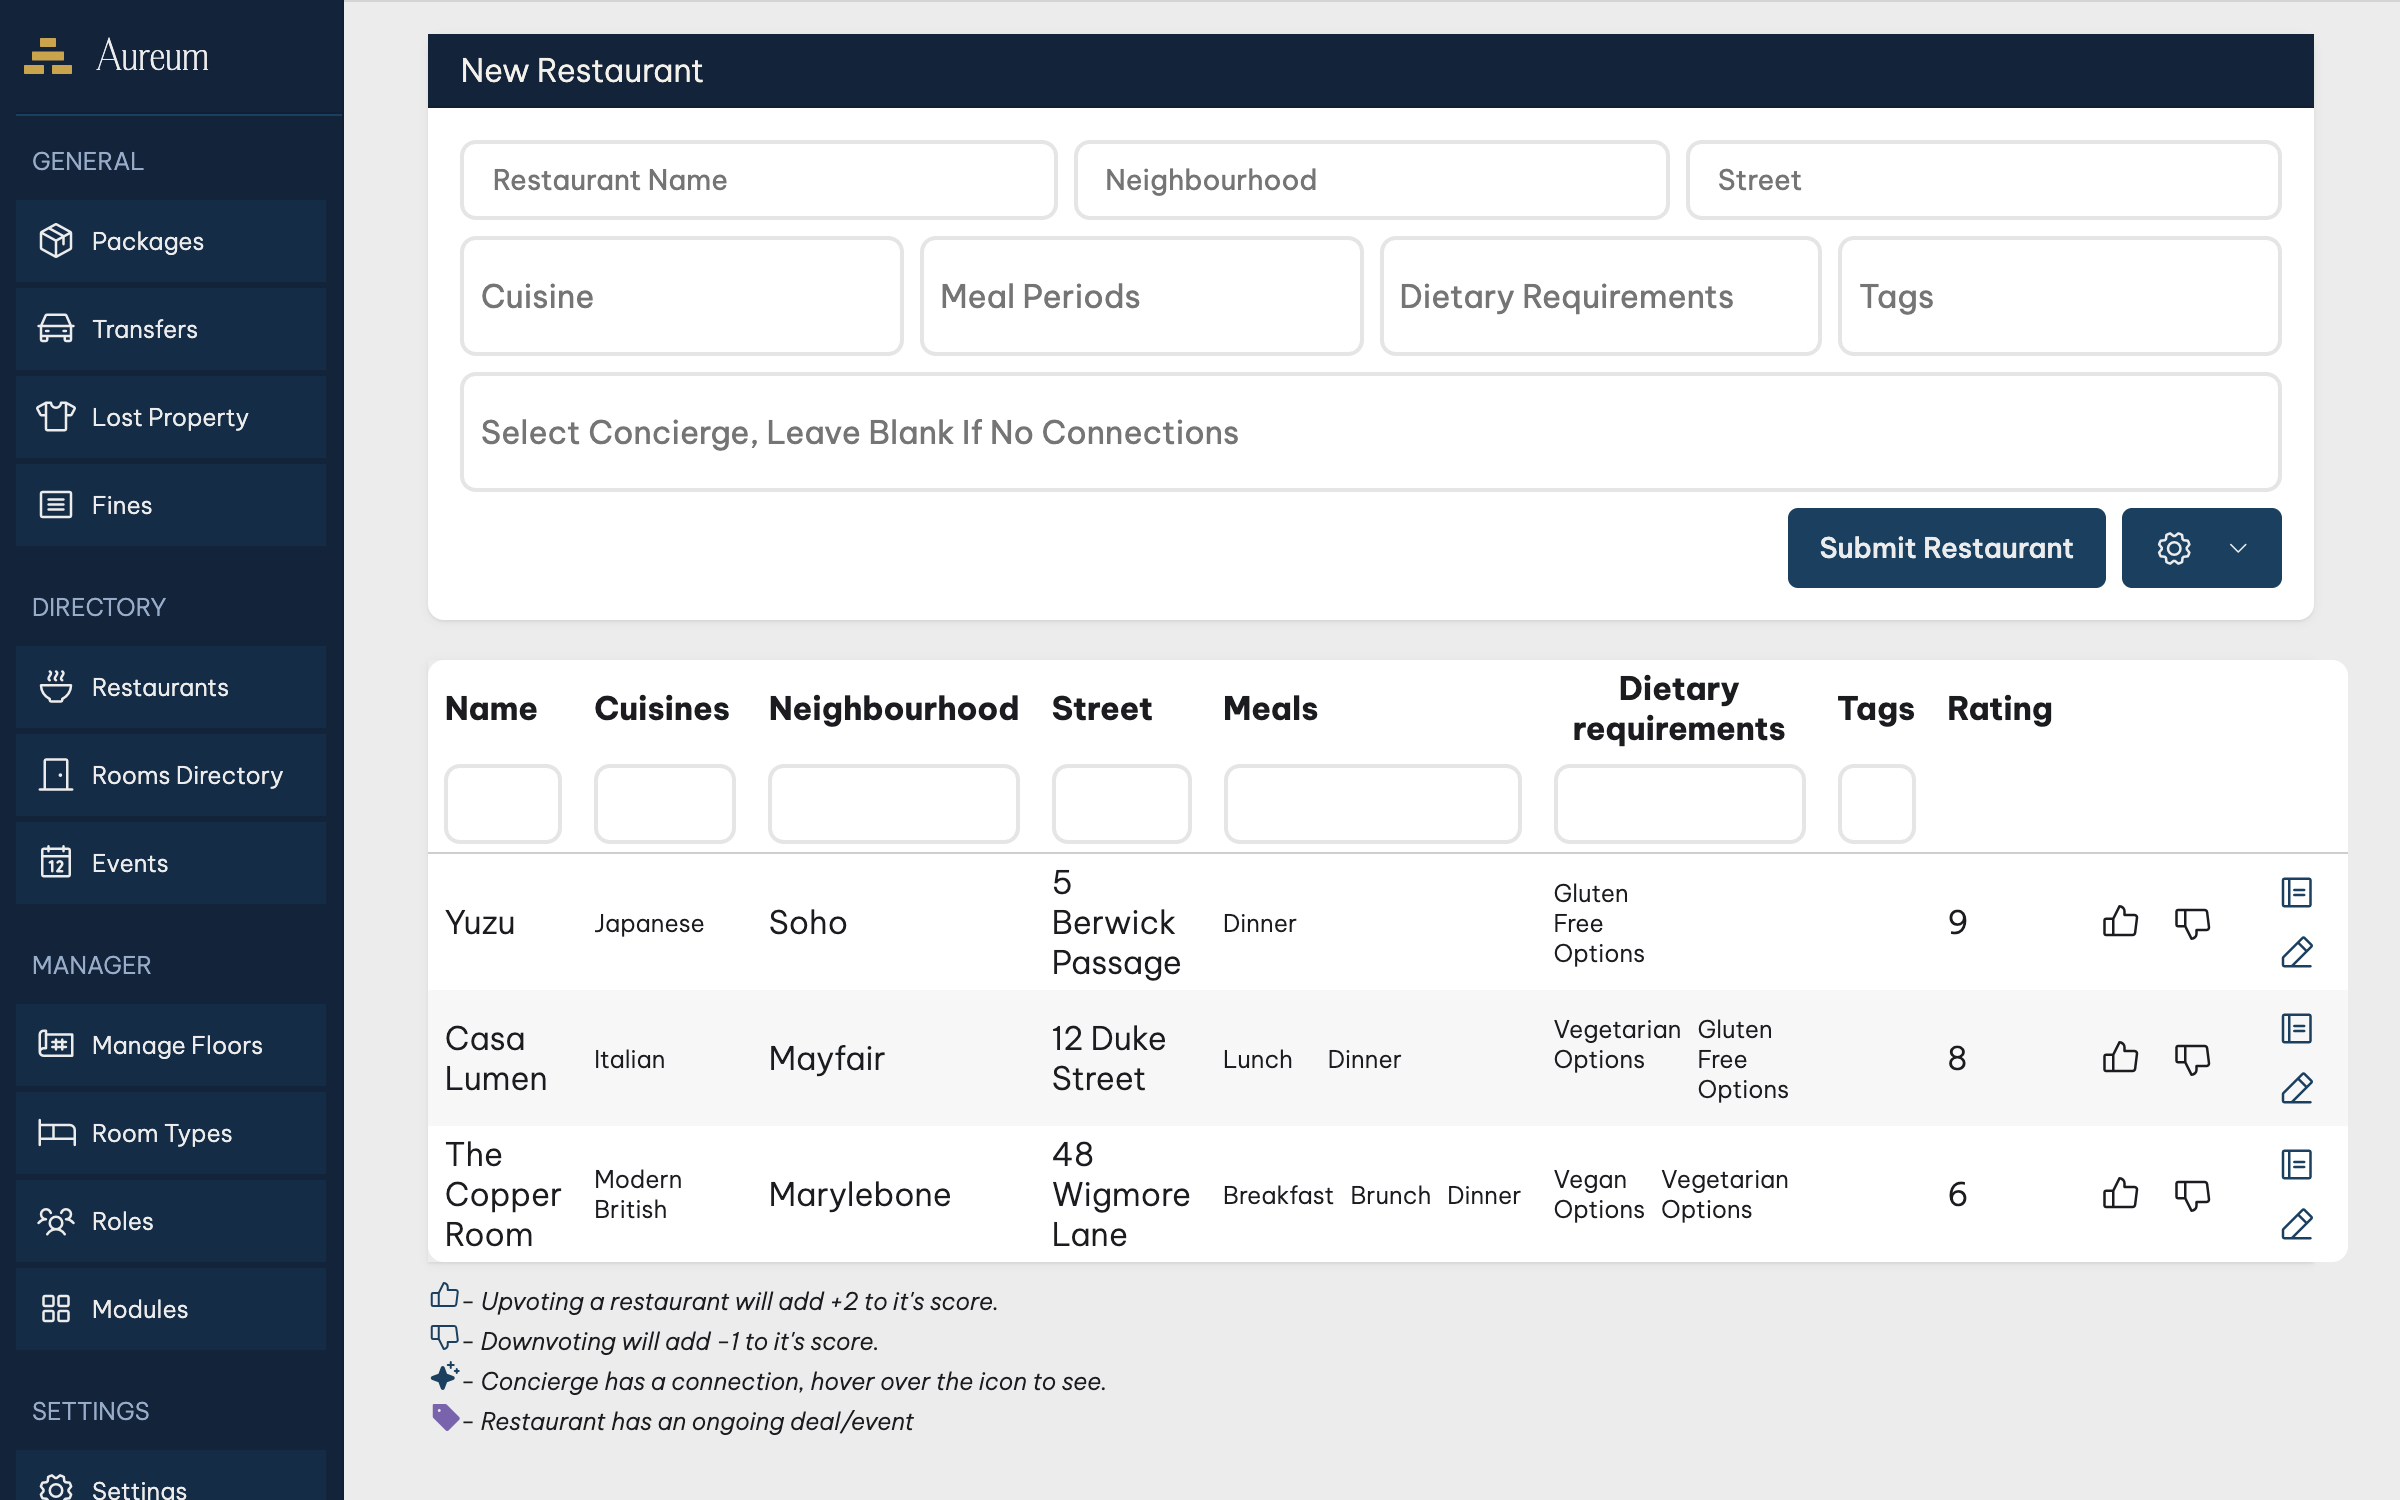Click the Manage Floors icon
The width and height of the screenshot is (2400, 1500).
click(56, 1044)
